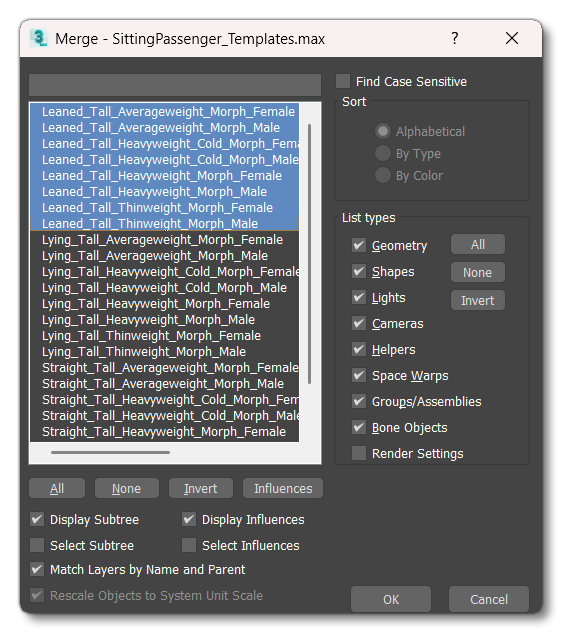Select Lying_Tall_Thinweight_Morph_Male entry
Image resolution: width=562 pixels, height=633 pixels.
click(165, 352)
